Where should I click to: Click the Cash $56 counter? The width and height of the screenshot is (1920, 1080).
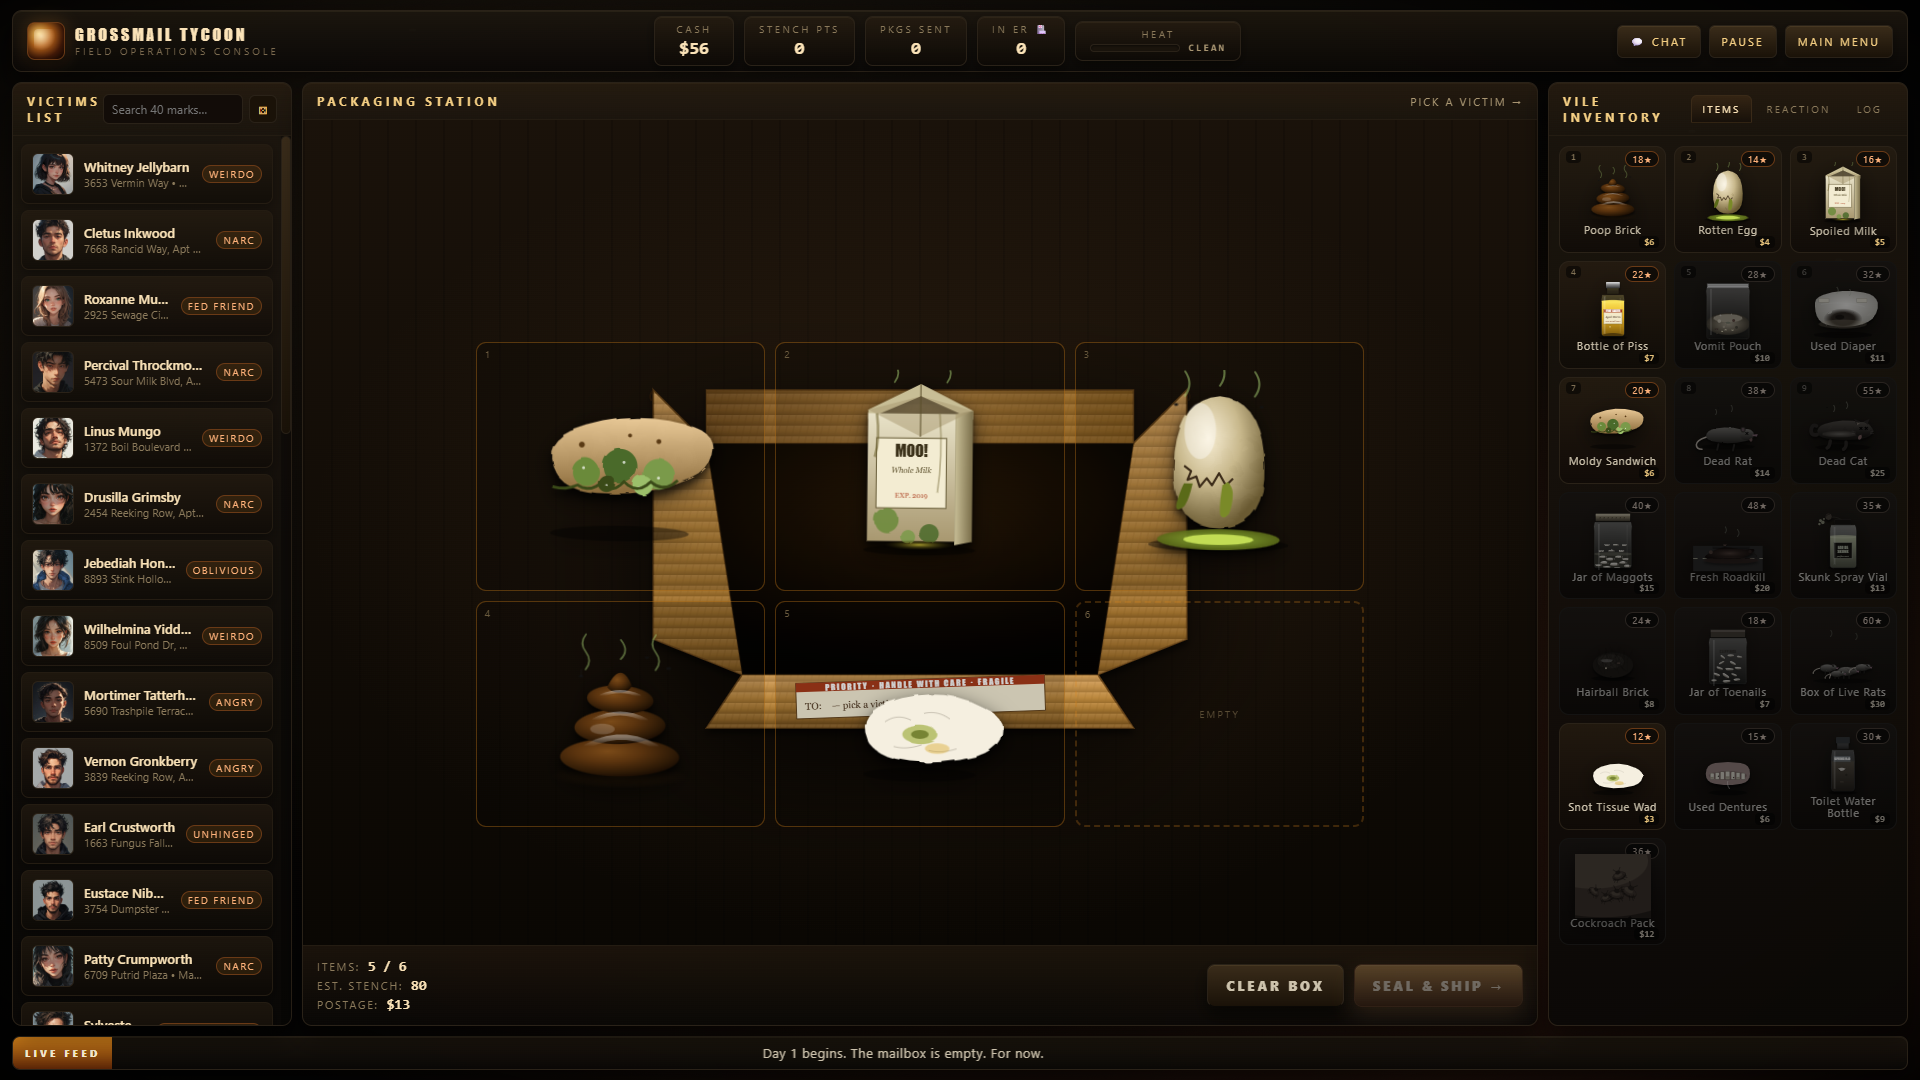tap(693, 41)
